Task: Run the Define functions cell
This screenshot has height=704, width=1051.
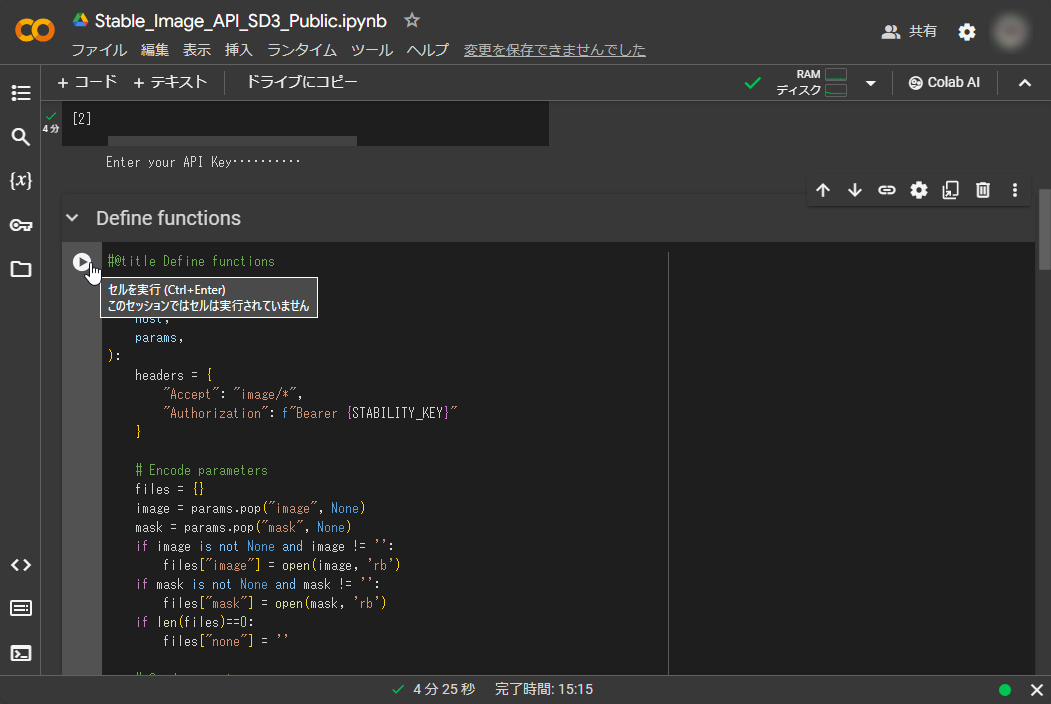Action: [x=82, y=261]
